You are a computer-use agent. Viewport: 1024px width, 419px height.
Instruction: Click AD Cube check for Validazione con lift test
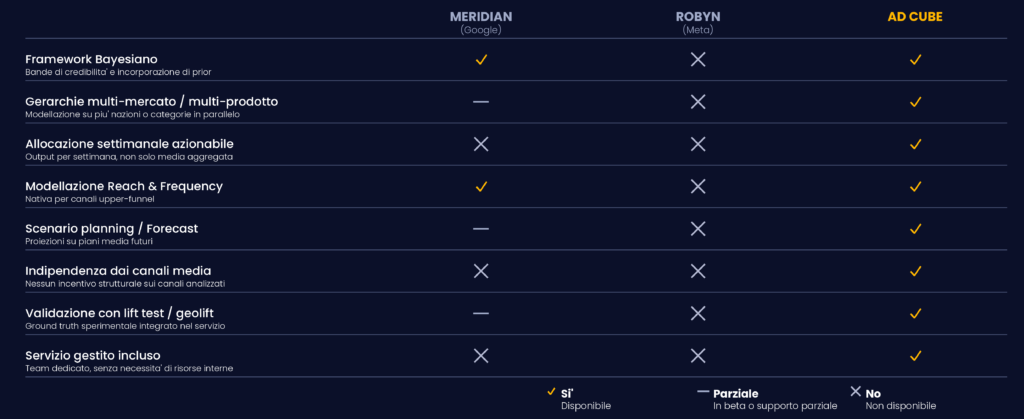point(916,313)
